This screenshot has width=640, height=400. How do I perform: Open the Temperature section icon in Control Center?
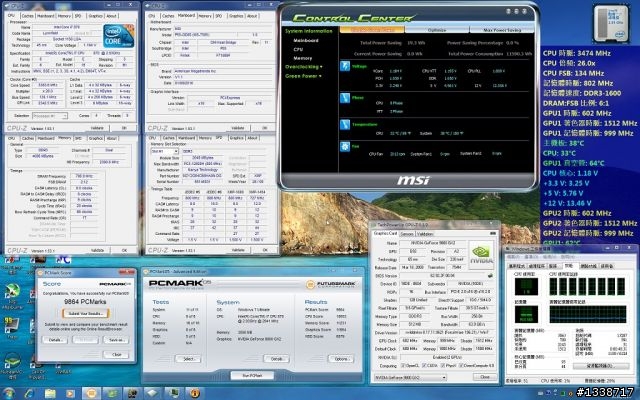point(345,124)
